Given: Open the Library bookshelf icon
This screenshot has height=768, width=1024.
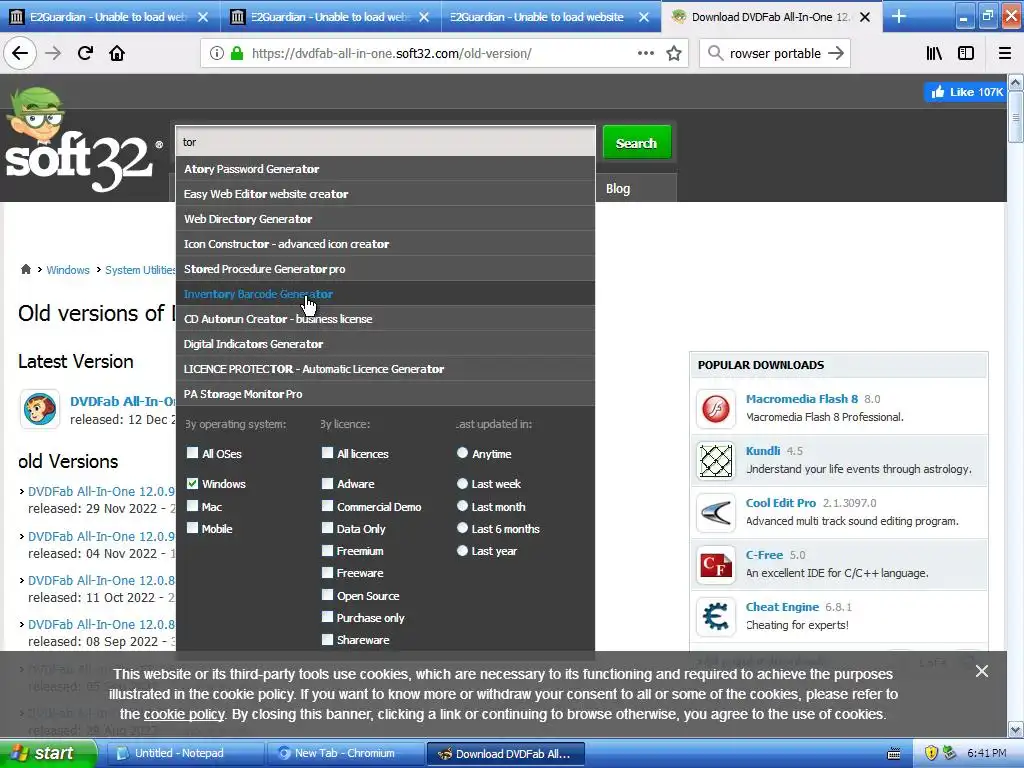Looking at the screenshot, I should click(x=934, y=54).
